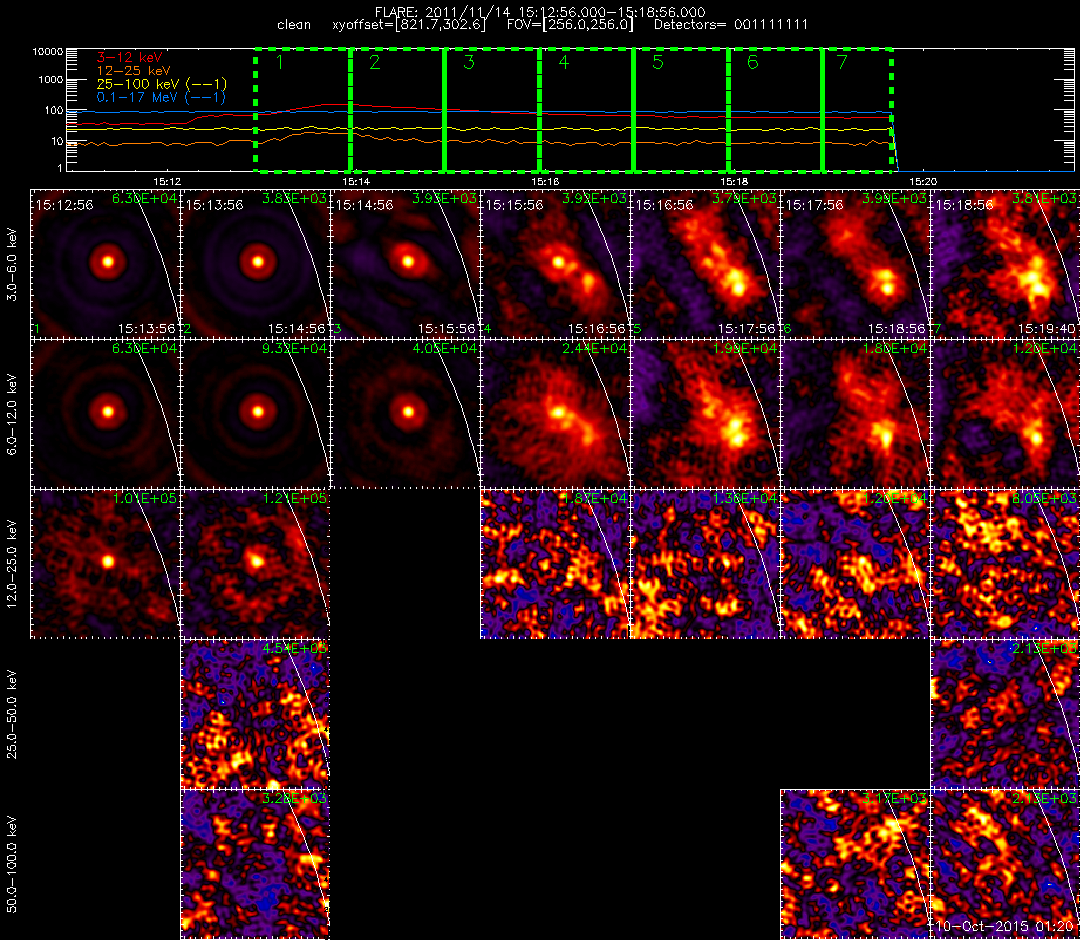Click the 15:14 time axis label
The height and width of the screenshot is (940, 1080).
coord(356,181)
